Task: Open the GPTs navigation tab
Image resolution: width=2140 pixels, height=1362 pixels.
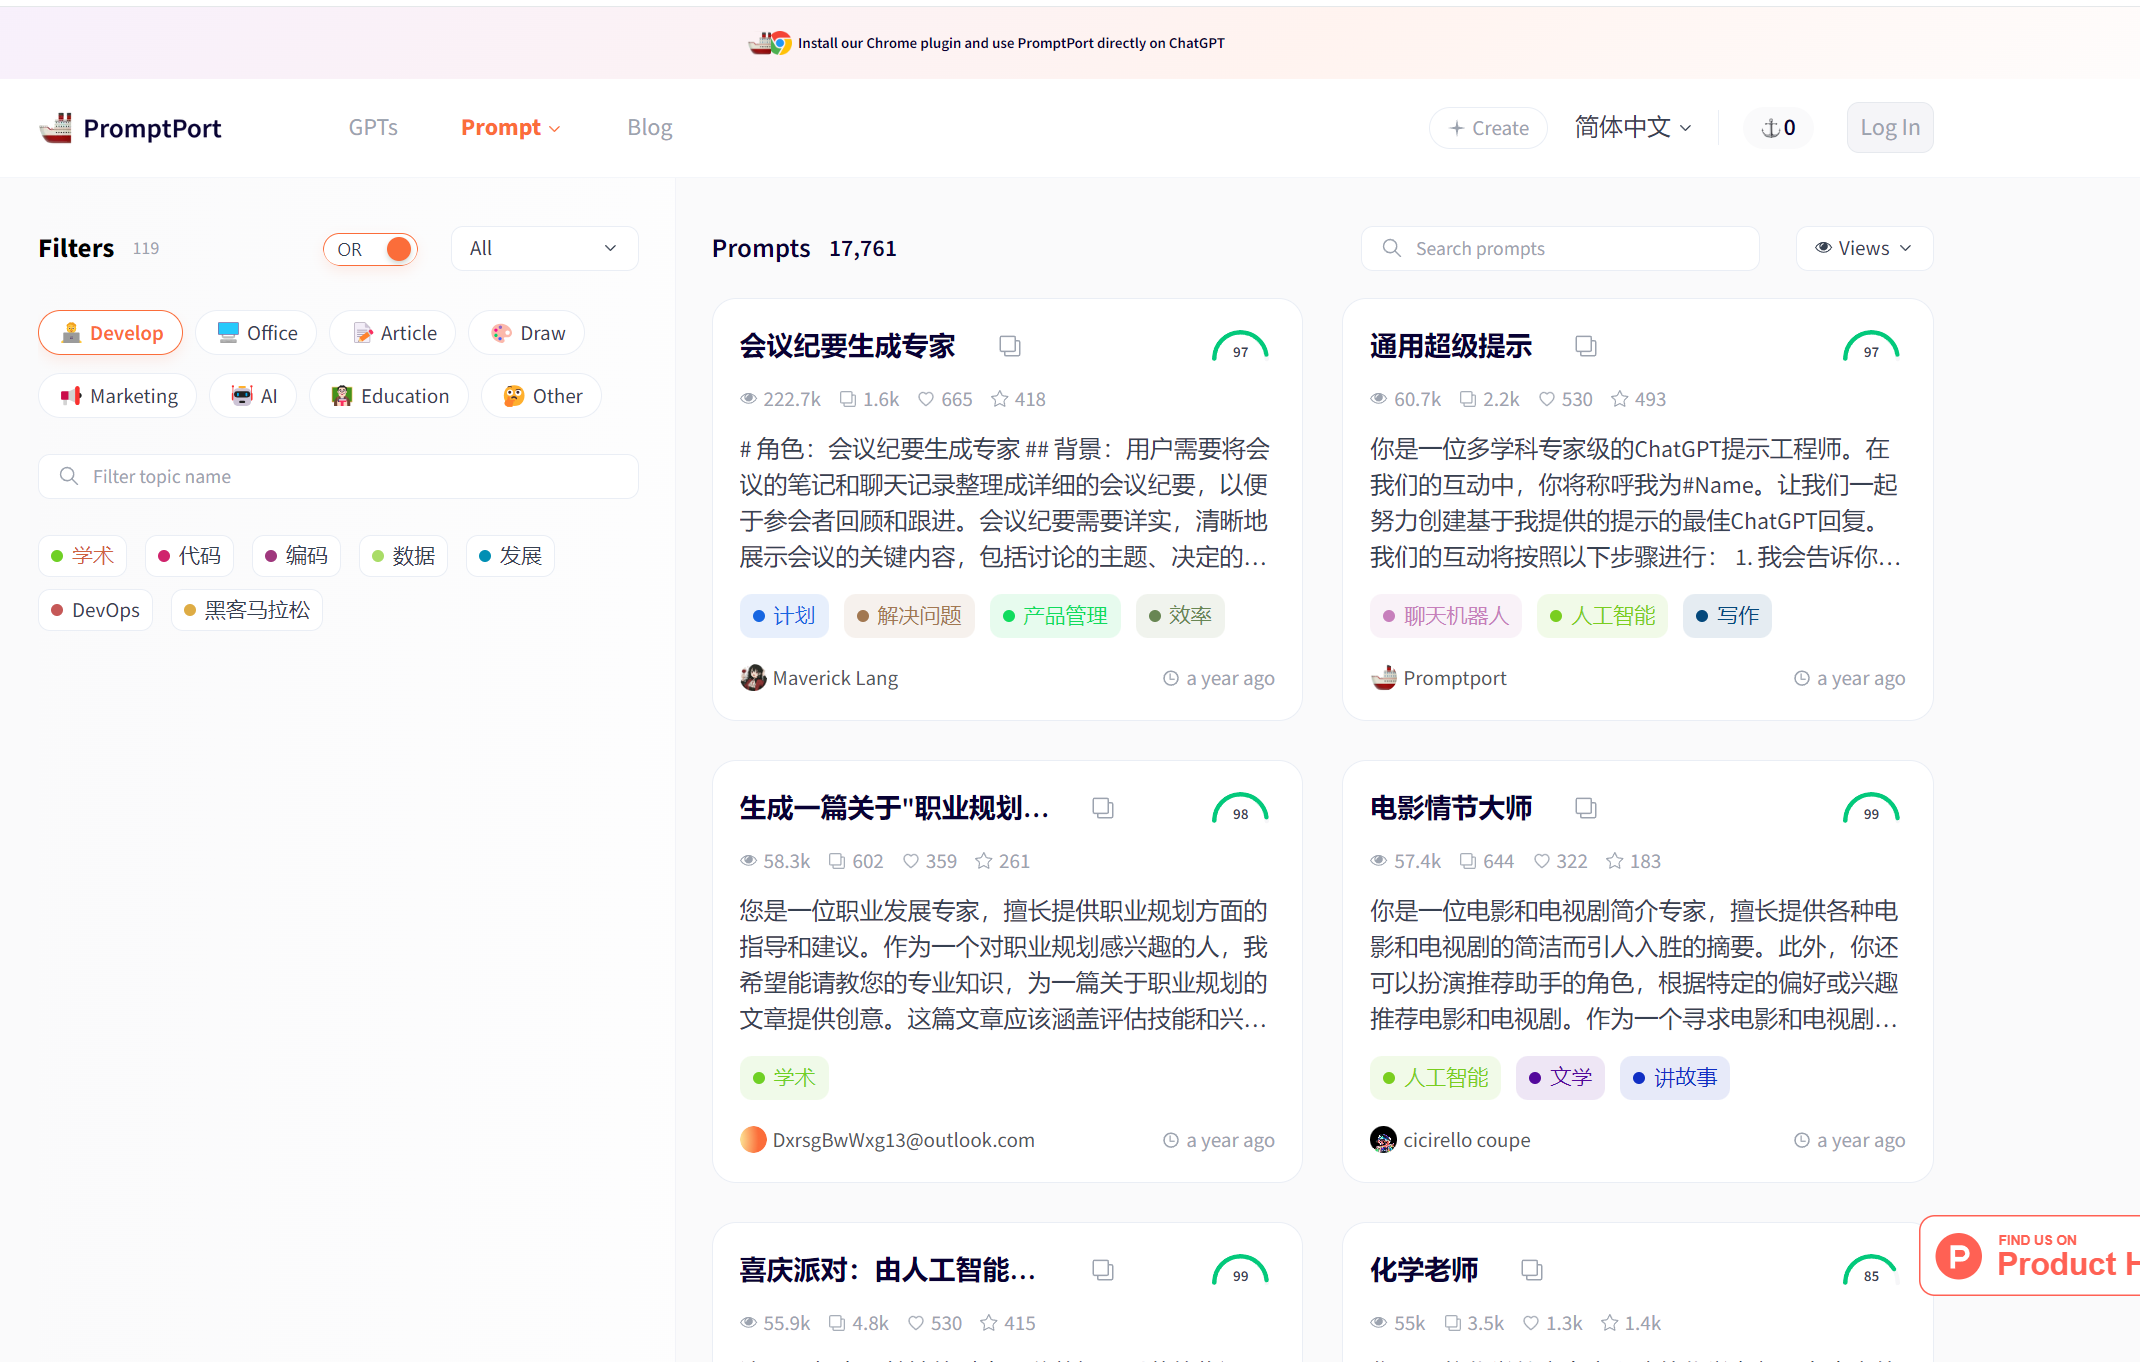Action: (x=373, y=128)
